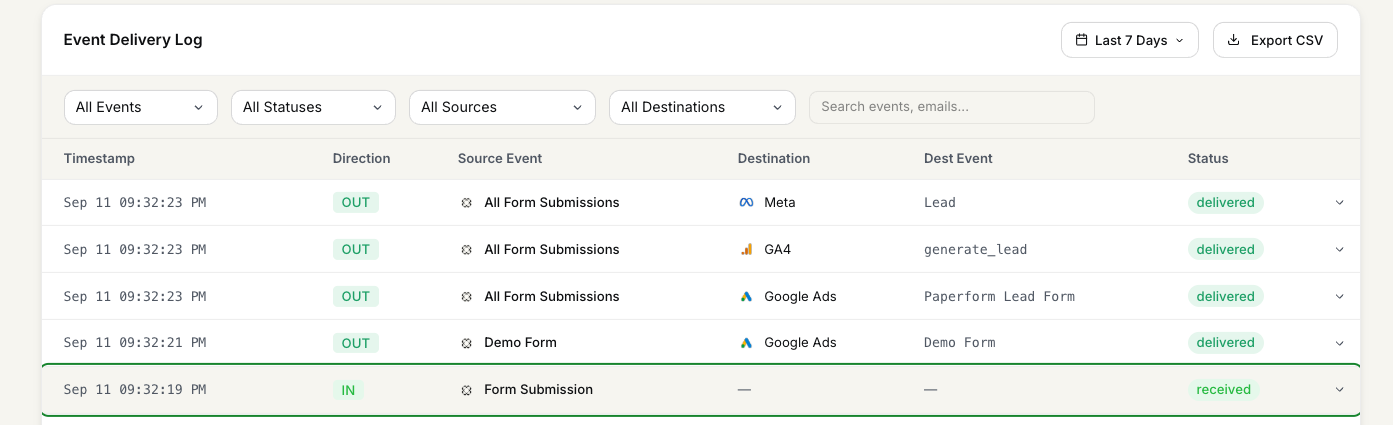Viewport: 1393px width, 425px height.
Task: Click OUT badge in the GA4 row
Action: pos(356,250)
